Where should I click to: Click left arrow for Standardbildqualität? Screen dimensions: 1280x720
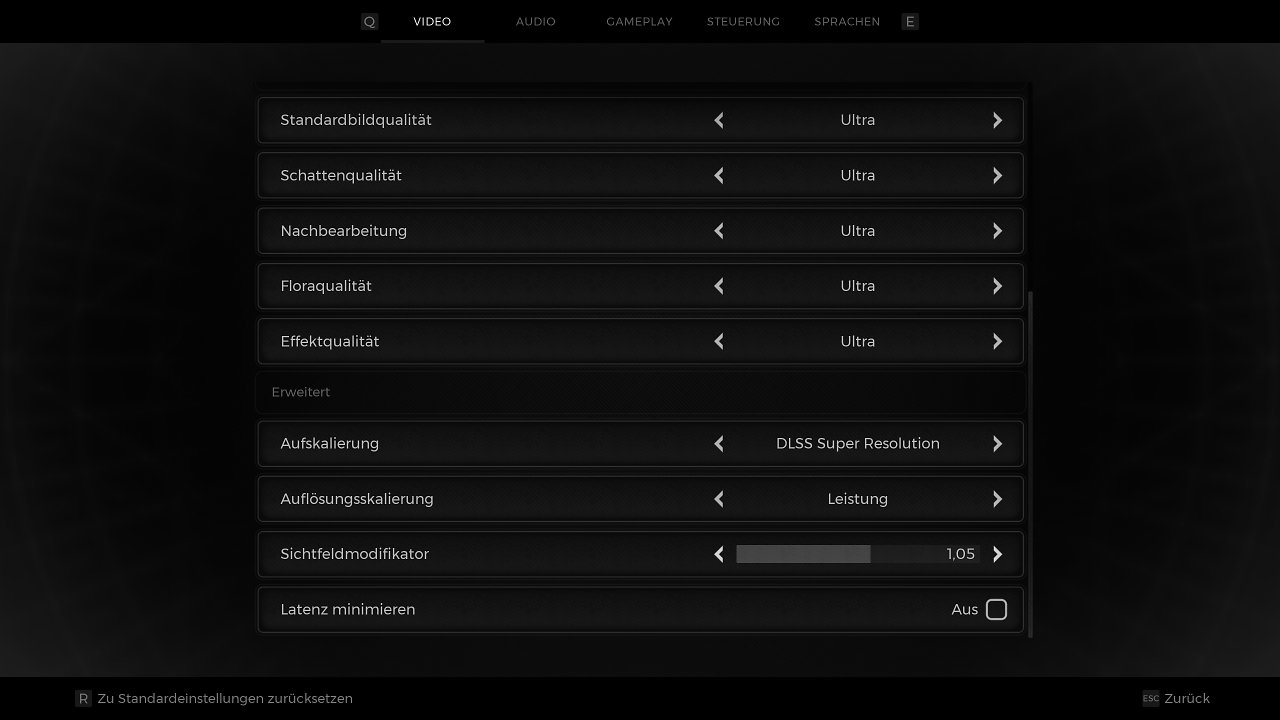(719, 120)
